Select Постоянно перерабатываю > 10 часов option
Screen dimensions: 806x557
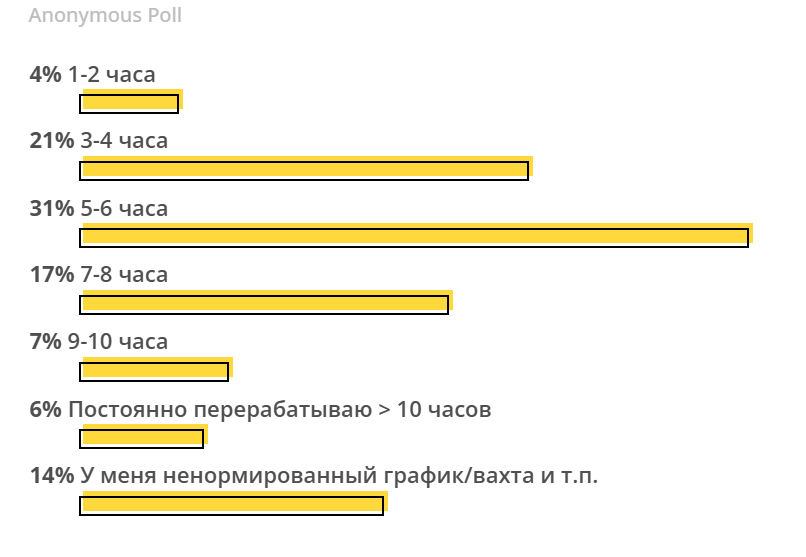(x=280, y=409)
